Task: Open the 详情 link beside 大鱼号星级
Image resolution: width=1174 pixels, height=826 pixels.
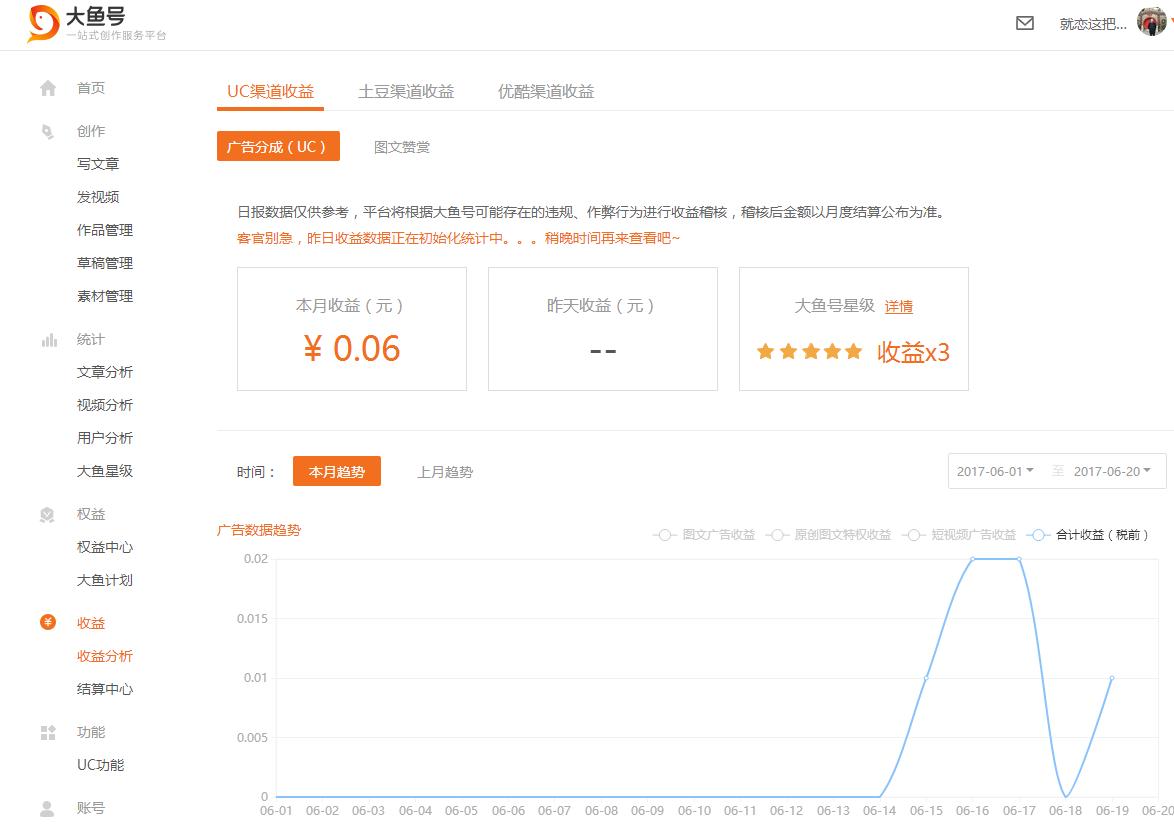Action: click(898, 307)
